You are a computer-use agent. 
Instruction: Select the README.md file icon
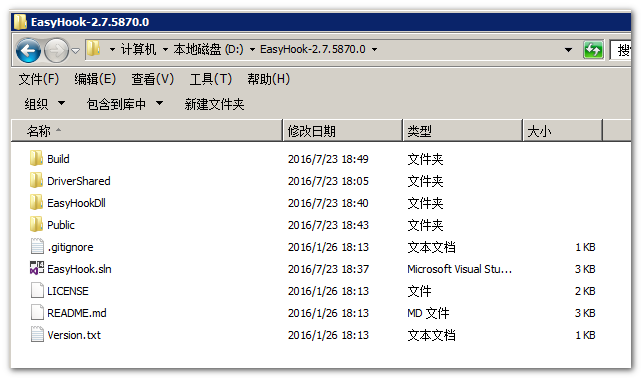(x=37, y=313)
